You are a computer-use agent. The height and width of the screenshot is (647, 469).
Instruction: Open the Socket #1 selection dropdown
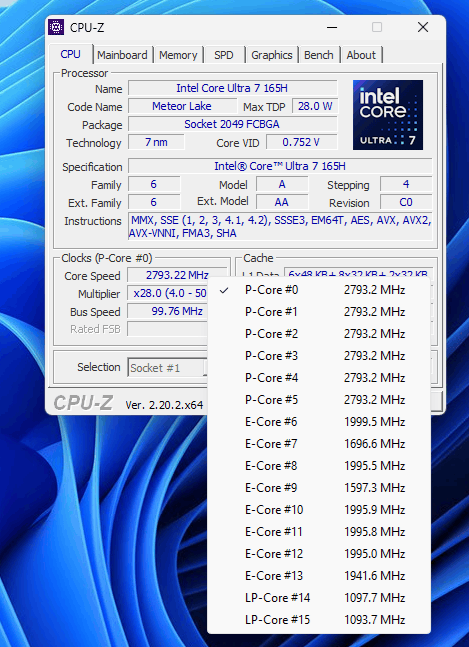[167, 368]
